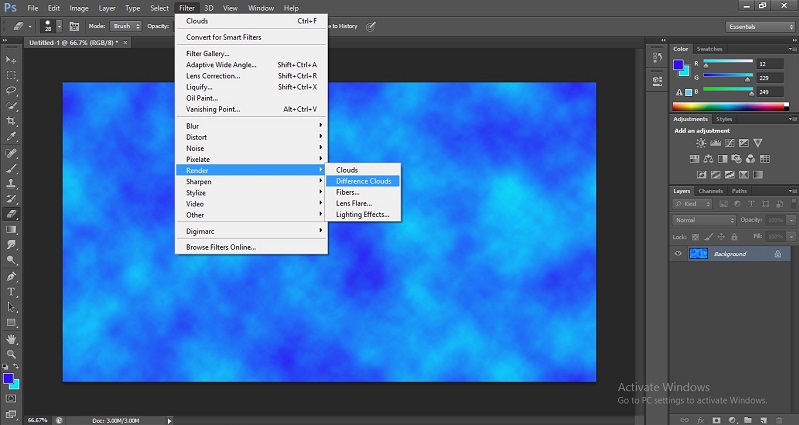Switch to the Channels tab
Screen dimensions: 799x425
(x=710, y=191)
